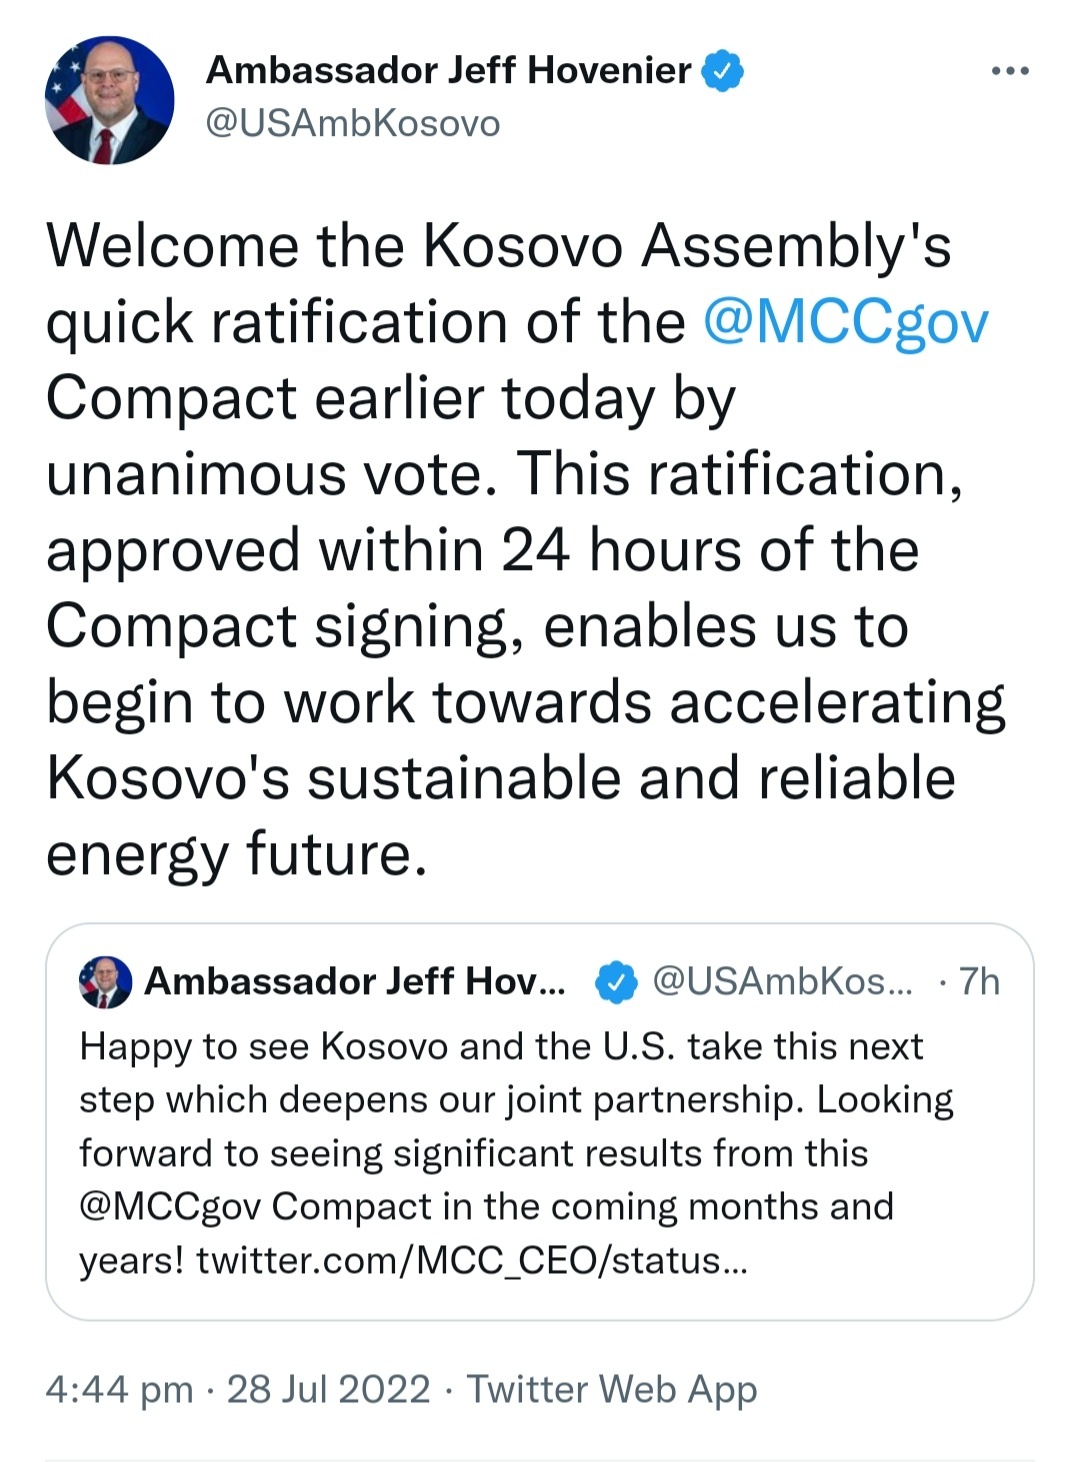
Task: Click the truncated name "Ambassador Jeff Hov..." in quoted tweet
Action: [355, 982]
